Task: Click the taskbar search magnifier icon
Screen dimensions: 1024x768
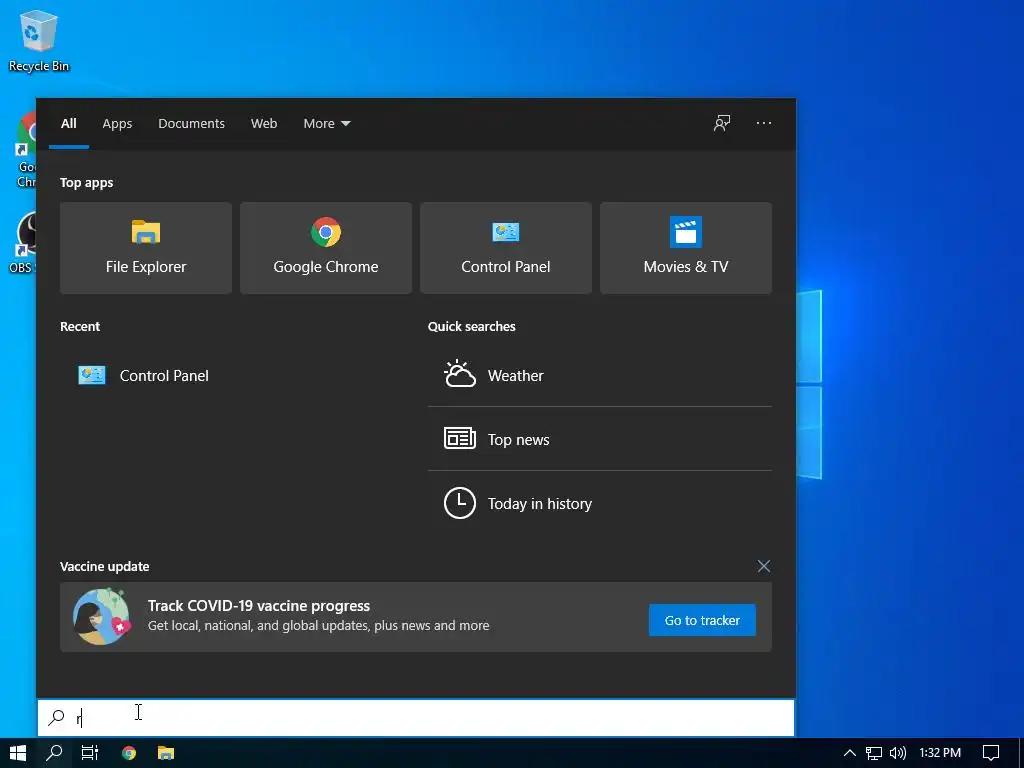Action: point(55,753)
